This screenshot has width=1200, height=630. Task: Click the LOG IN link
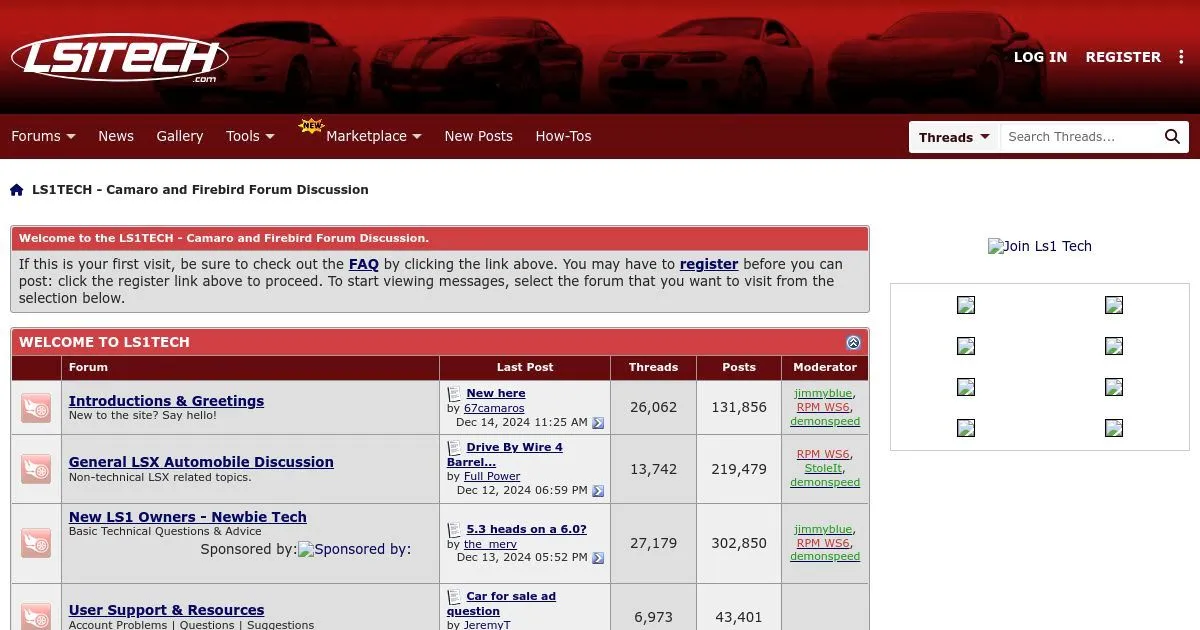(1040, 57)
